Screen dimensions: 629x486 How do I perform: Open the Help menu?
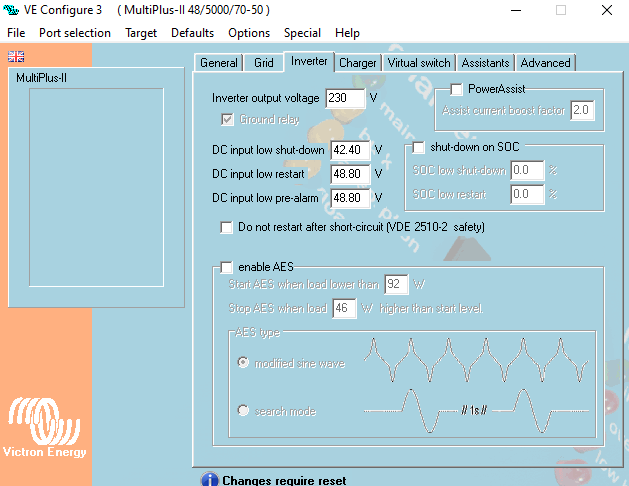pos(347,33)
